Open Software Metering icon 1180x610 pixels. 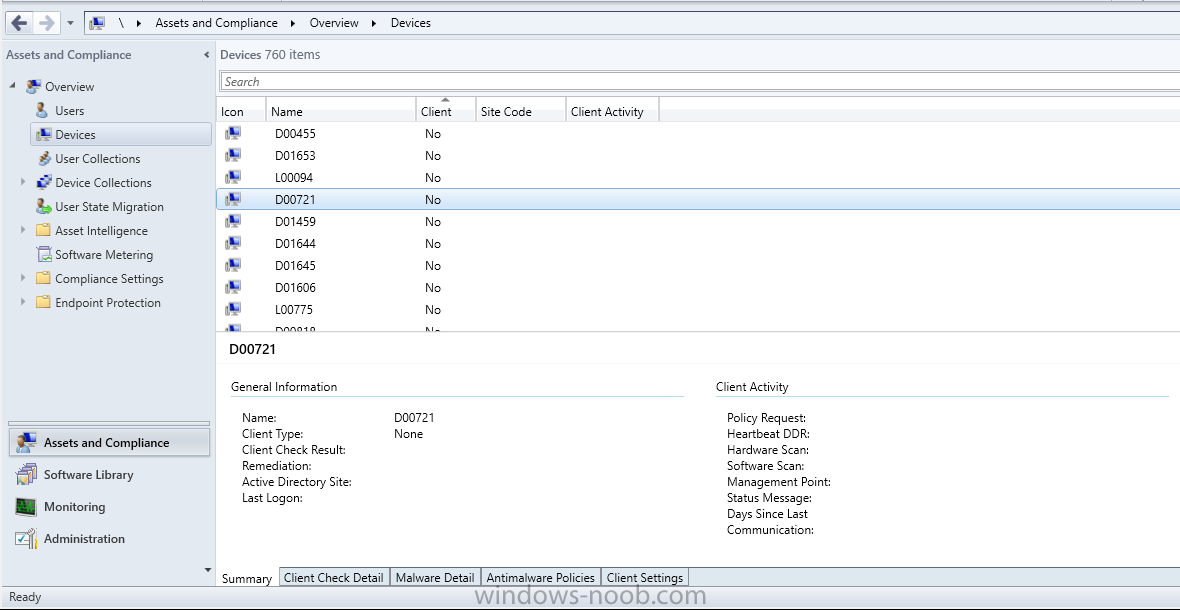[44, 255]
